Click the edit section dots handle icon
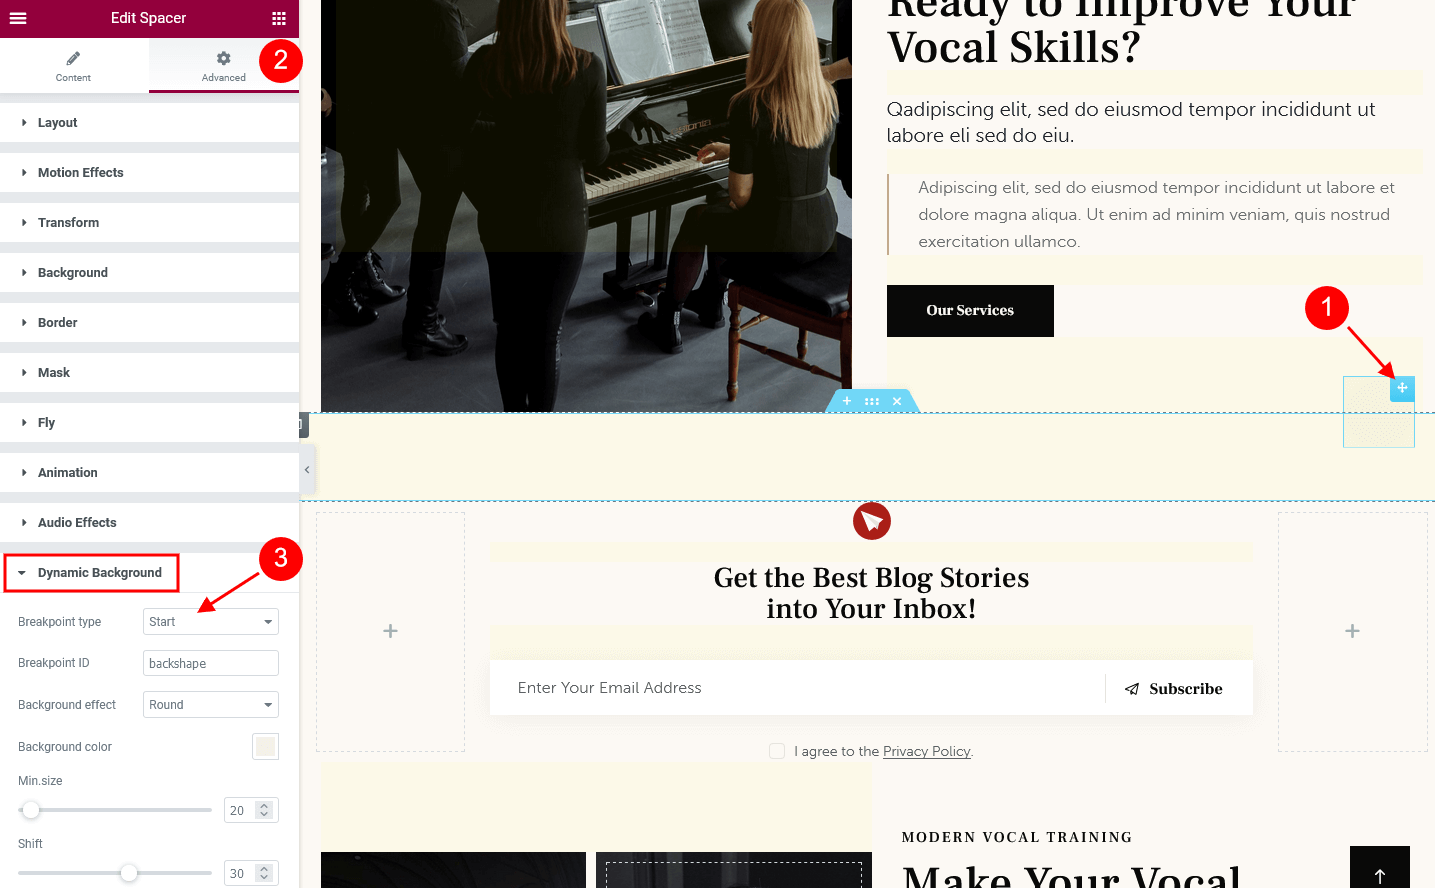1435x888 pixels. (872, 401)
